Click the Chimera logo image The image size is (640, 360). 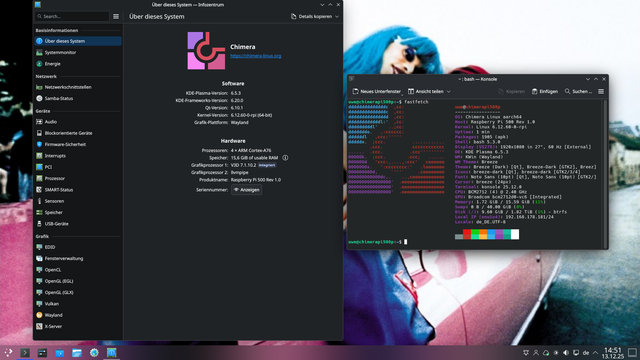click(206, 51)
